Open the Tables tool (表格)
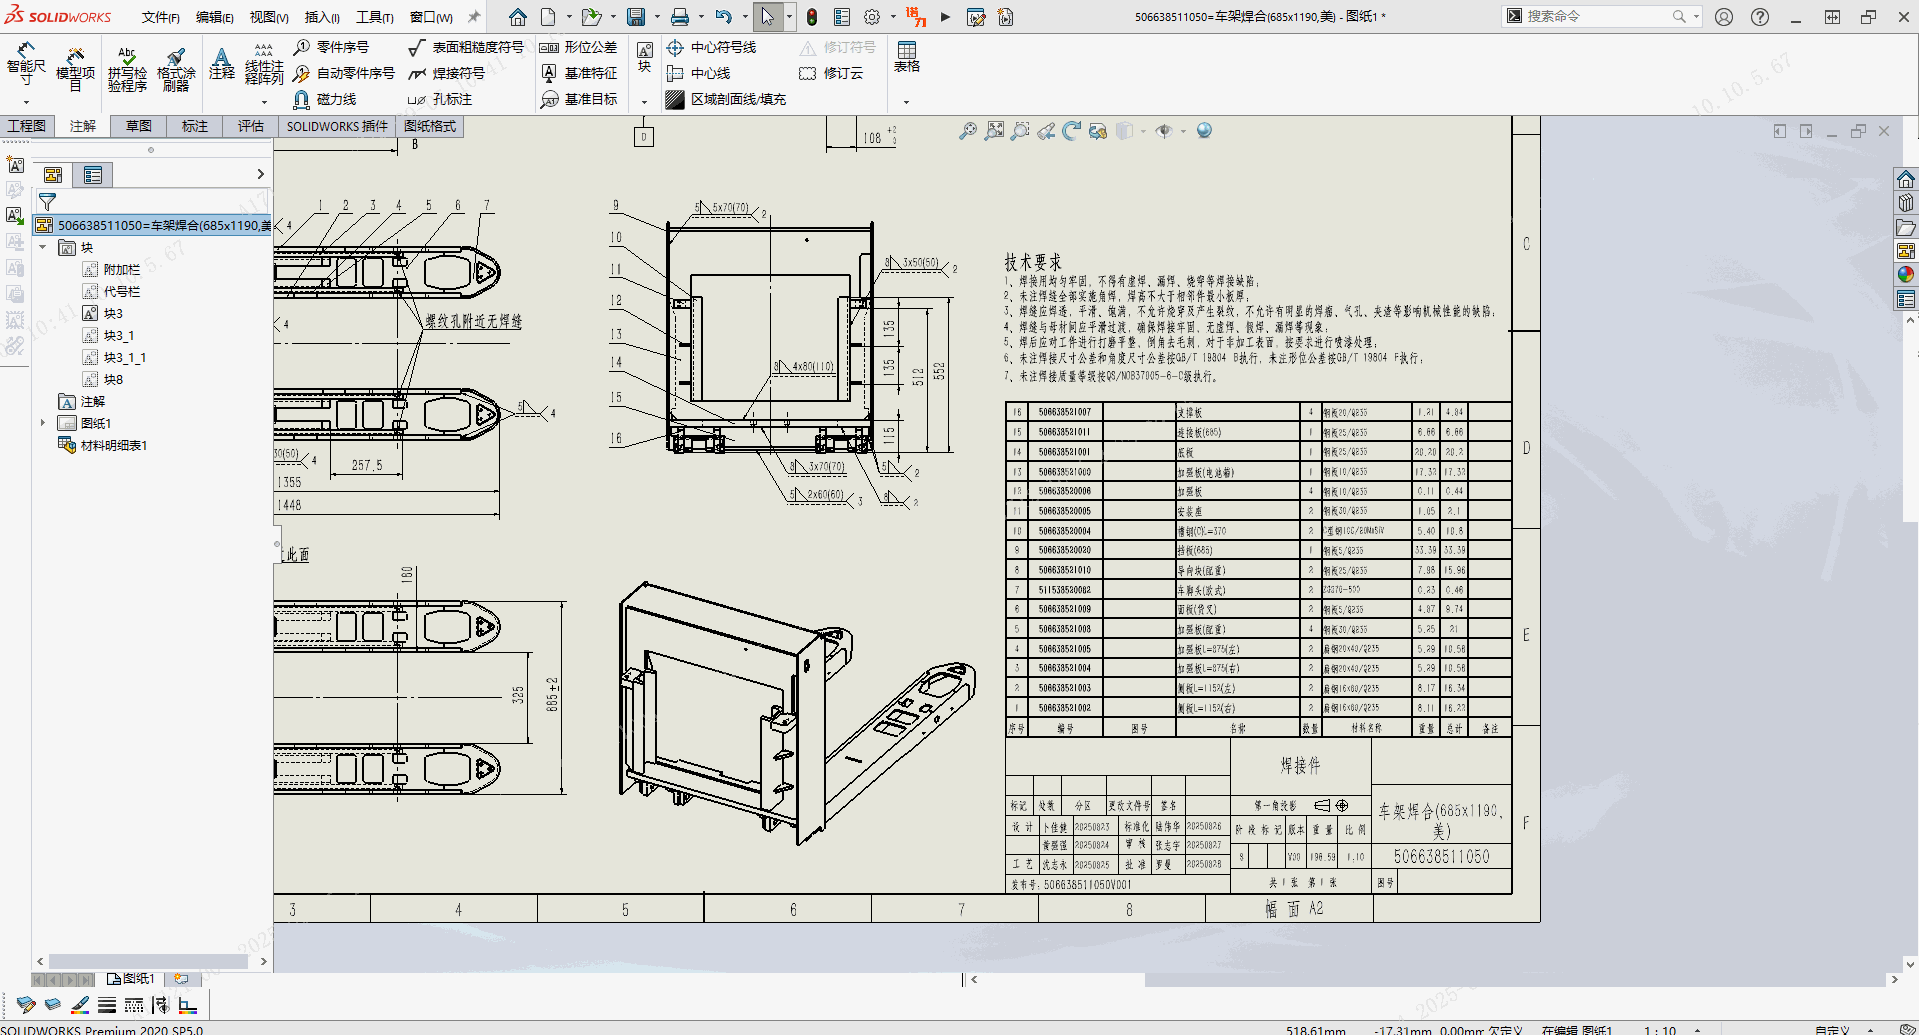The height and width of the screenshot is (1035, 1919). tap(907, 57)
